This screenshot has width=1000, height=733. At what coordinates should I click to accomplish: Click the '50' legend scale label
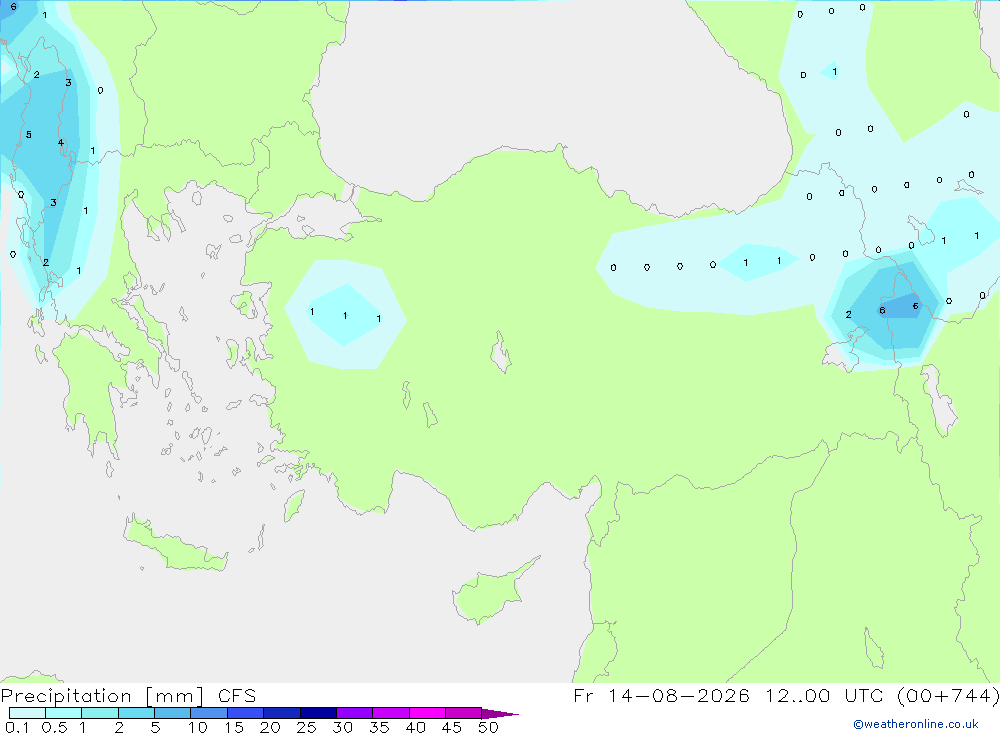pyautogui.click(x=488, y=727)
